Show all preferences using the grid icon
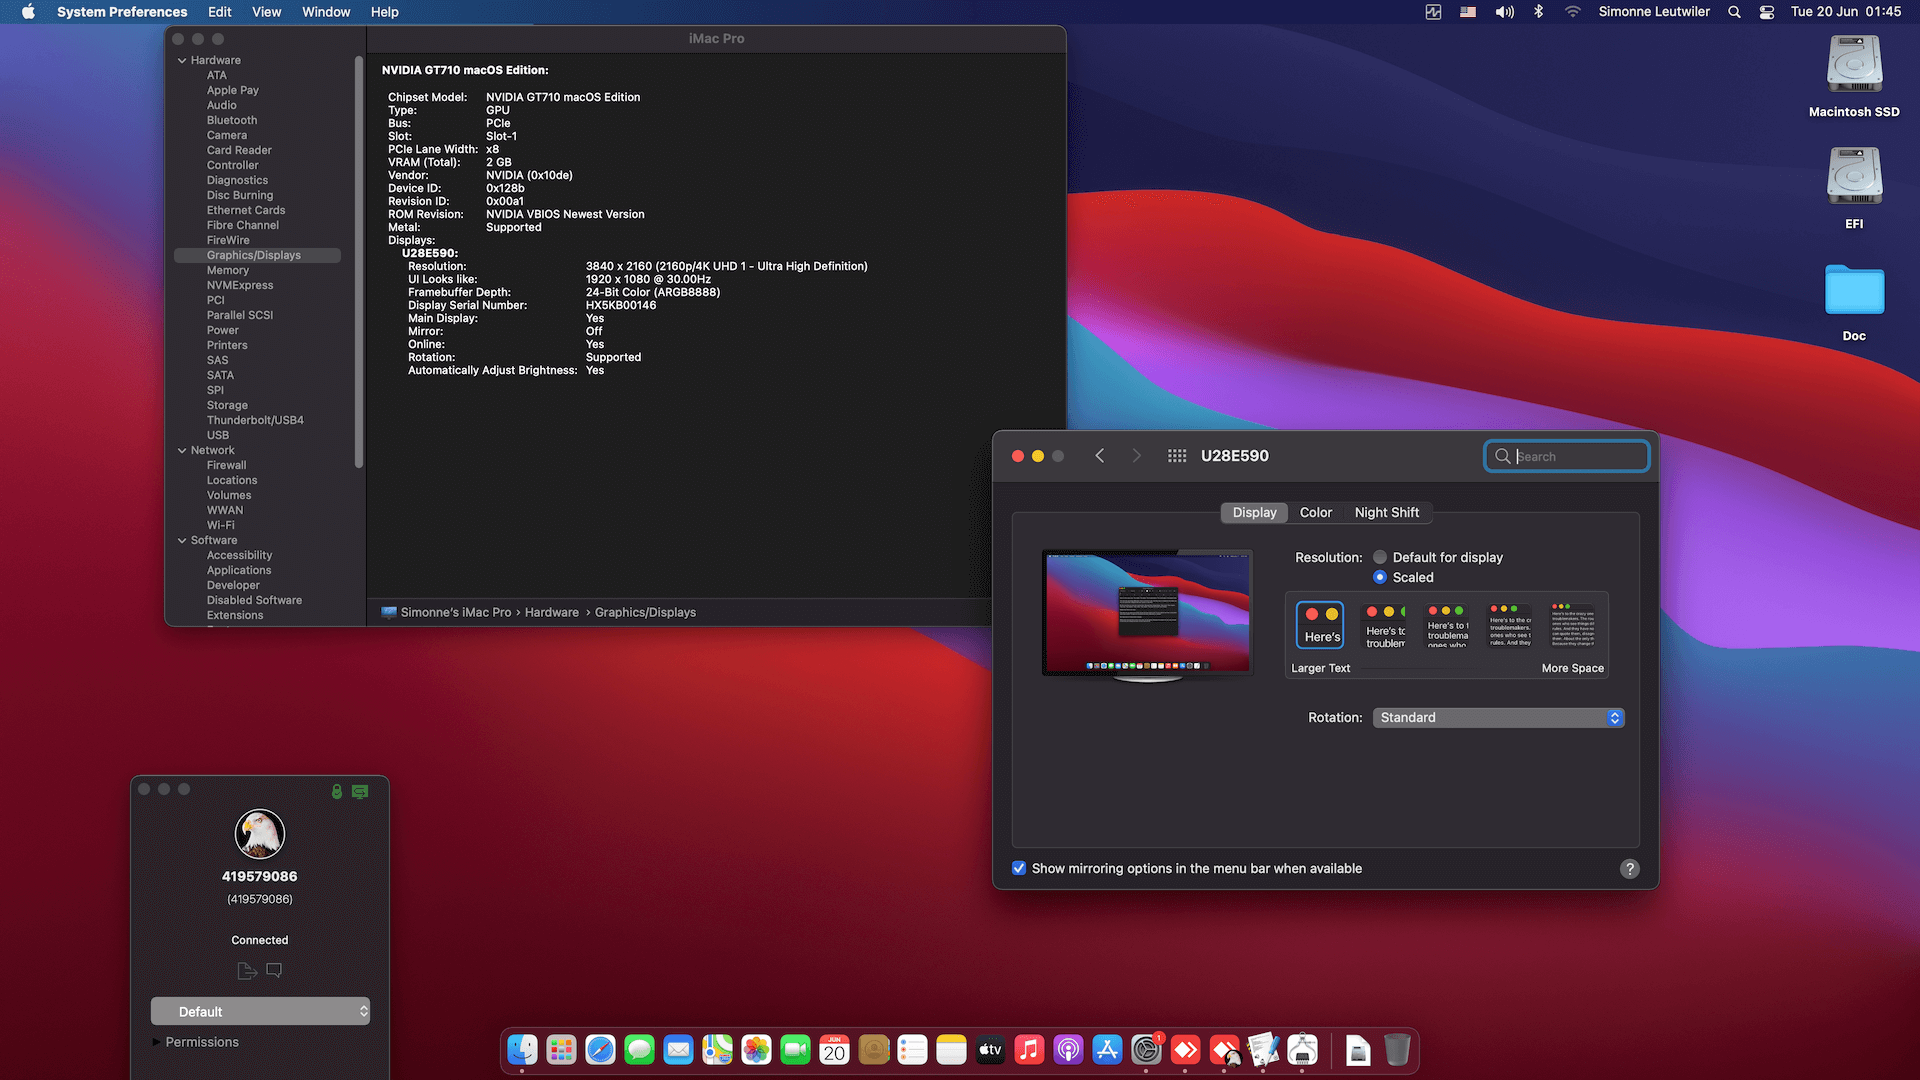This screenshot has width=1920, height=1080. [1177, 456]
